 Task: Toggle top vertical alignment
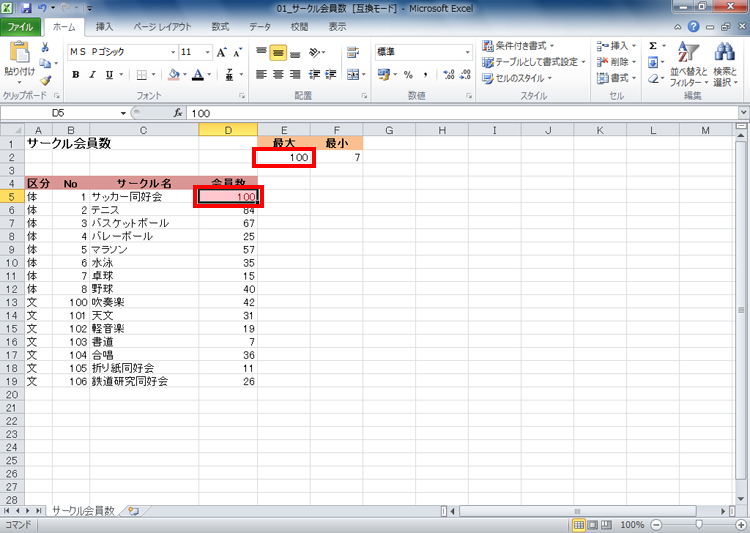click(x=261, y=52)
